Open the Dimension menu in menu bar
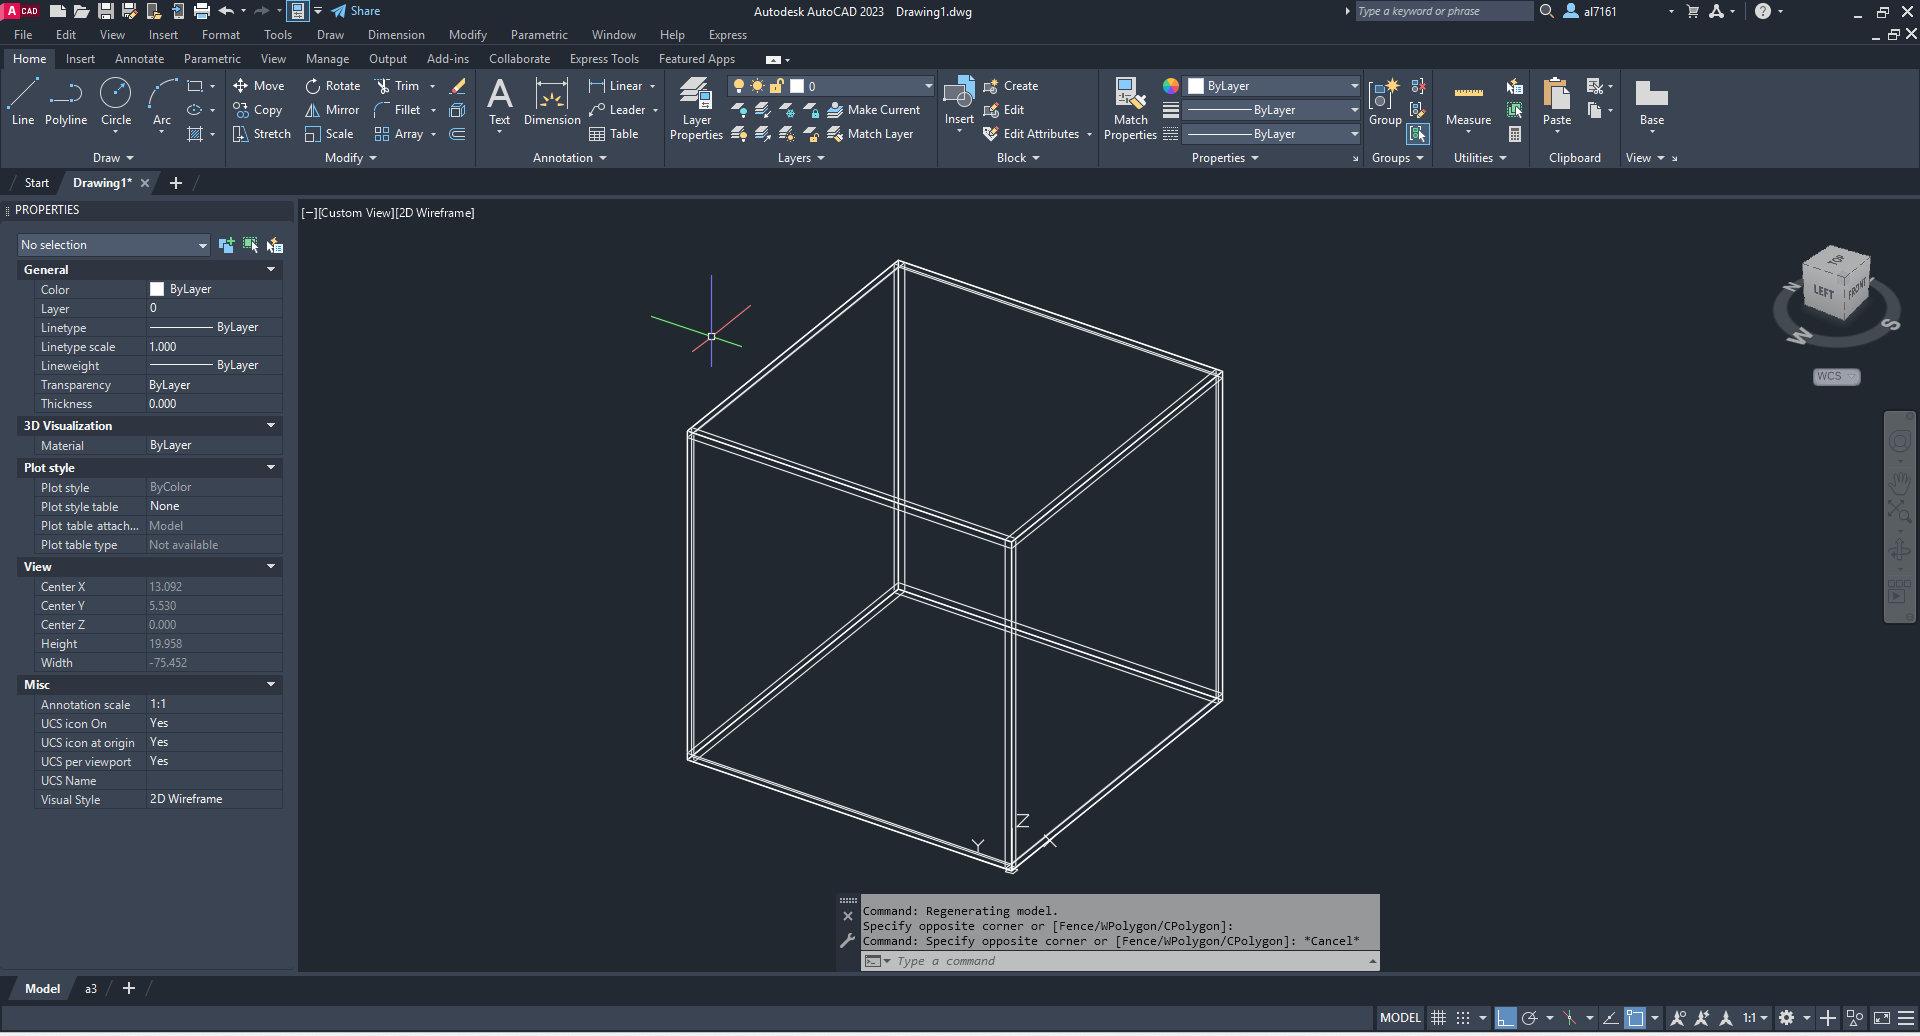 (396, 35)
